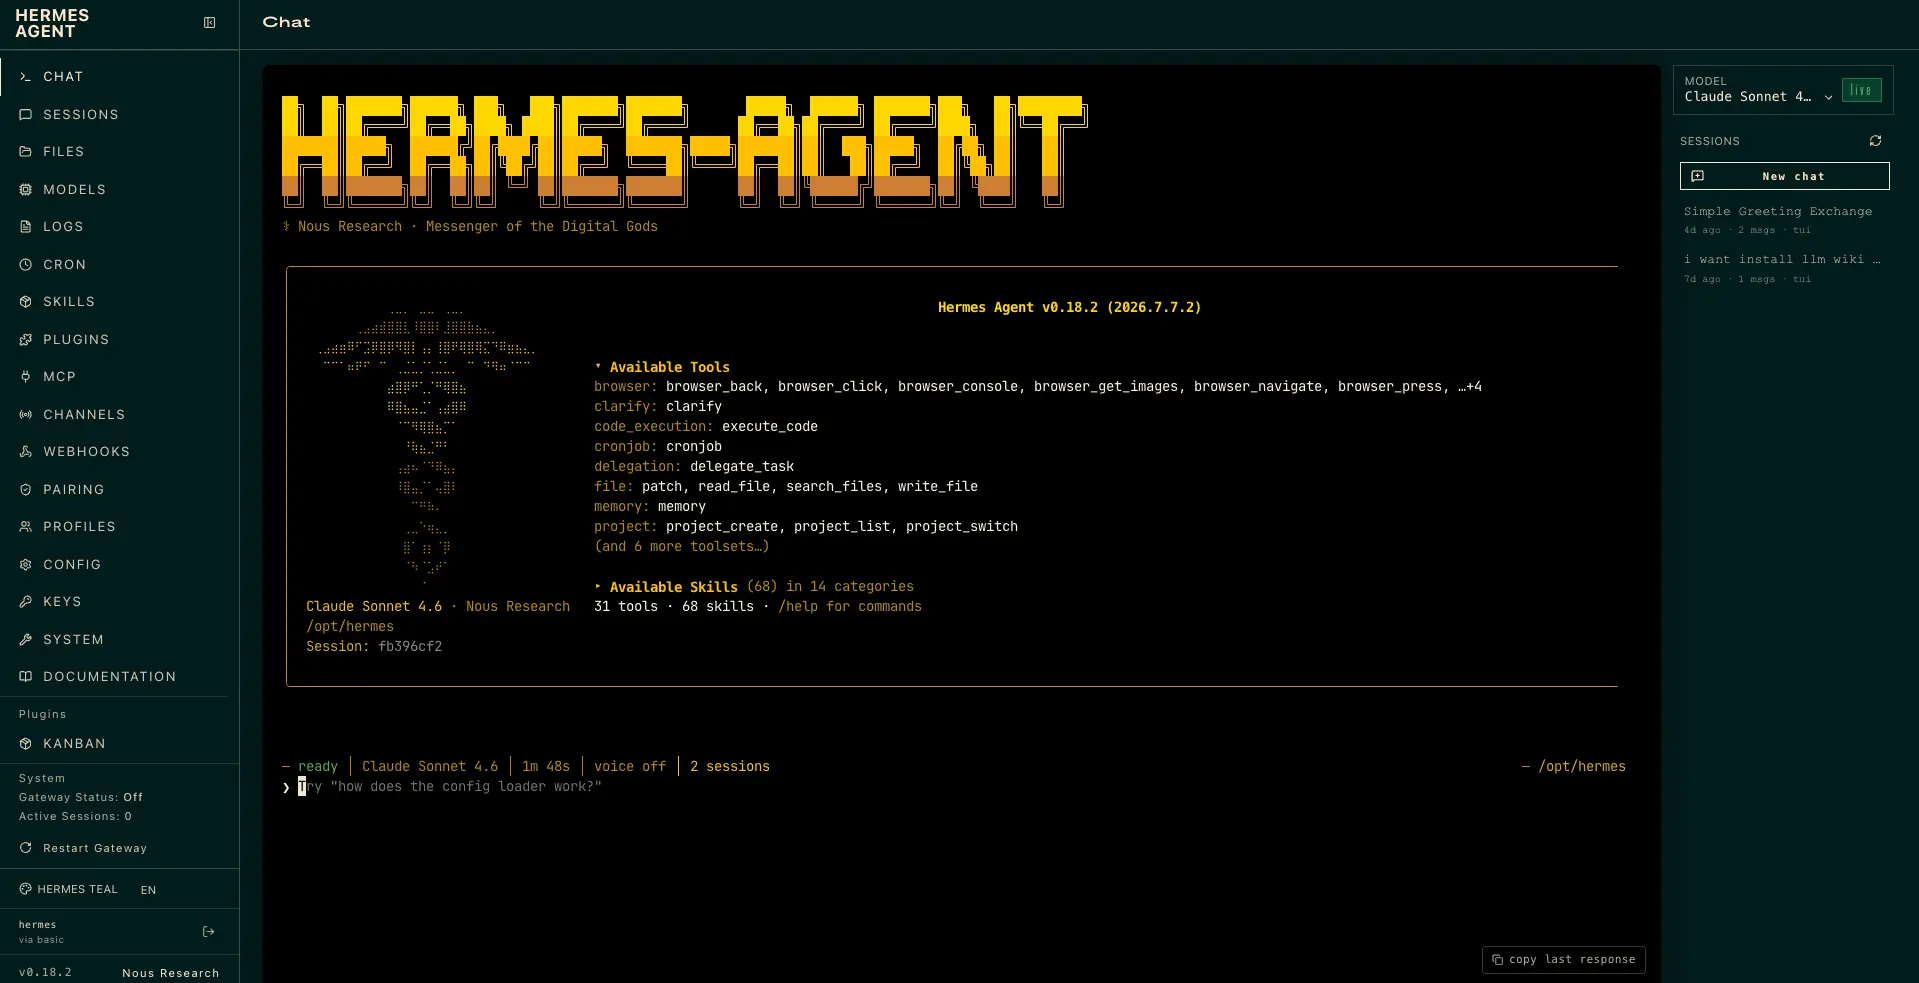Focus the chat prompt input line
Image resolution: width=1919 pixels, height=983 pixels.
click(954, 787)
